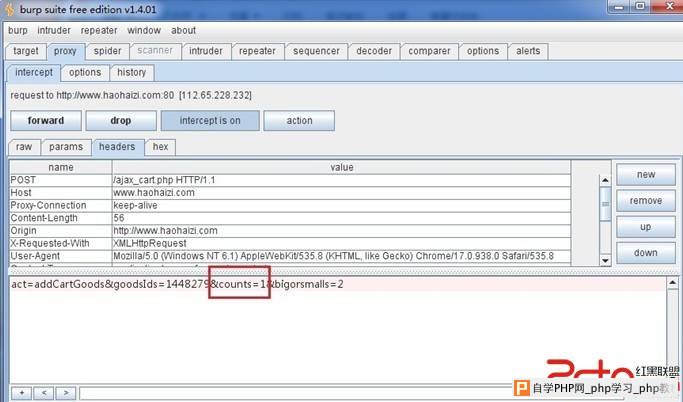Switch to the hex view
683x402 pixels.
click(160, 147)
